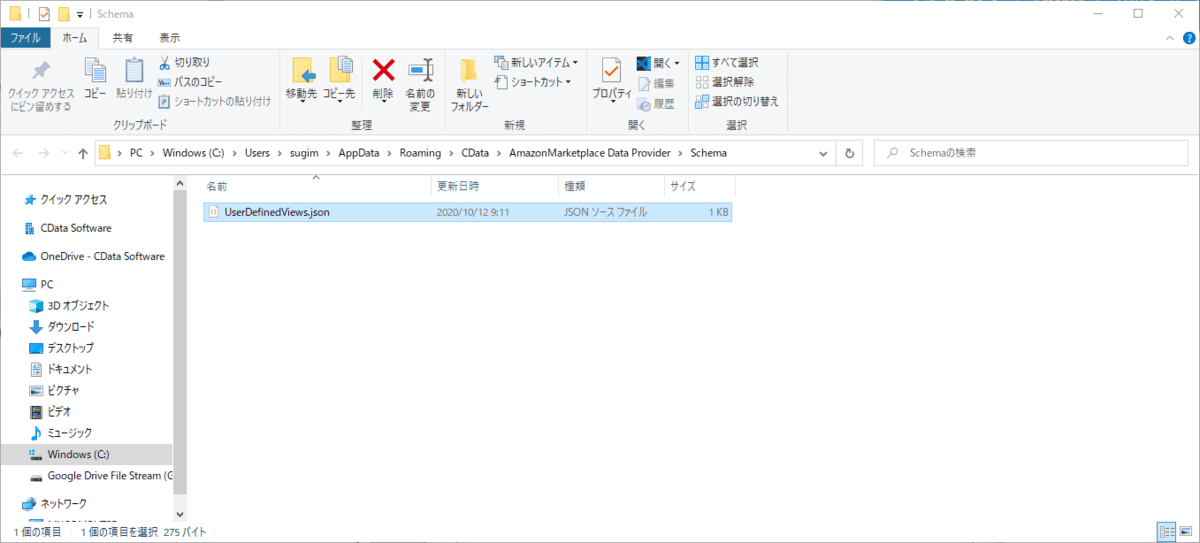Sort by Size (サイズ) column header
Screen dimensions: 1200x543
(699, 186)
